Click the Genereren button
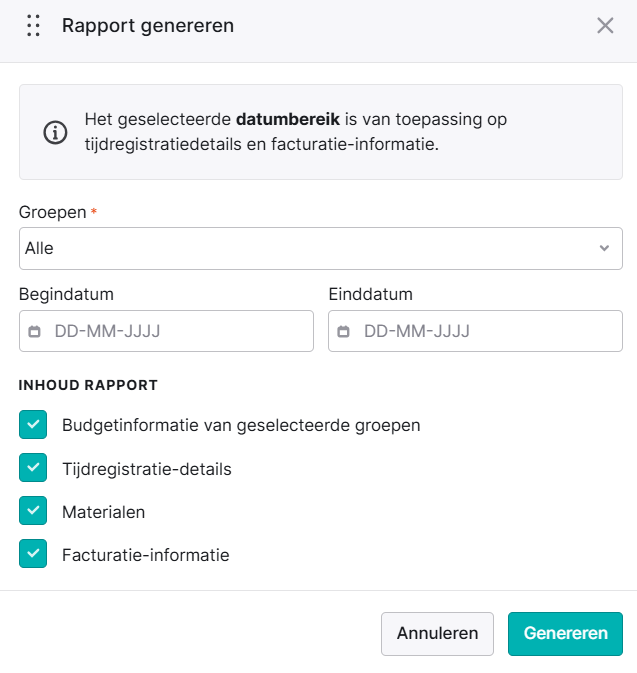Image resolution: width=637 pixels, height=673 pixels. (565, 634)
